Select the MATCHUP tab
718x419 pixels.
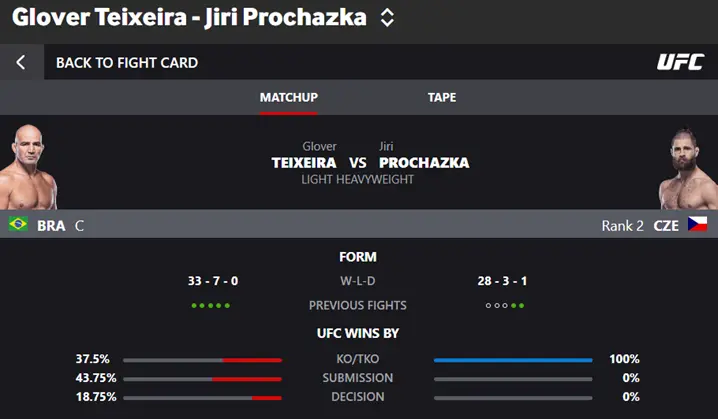(288, 97)
